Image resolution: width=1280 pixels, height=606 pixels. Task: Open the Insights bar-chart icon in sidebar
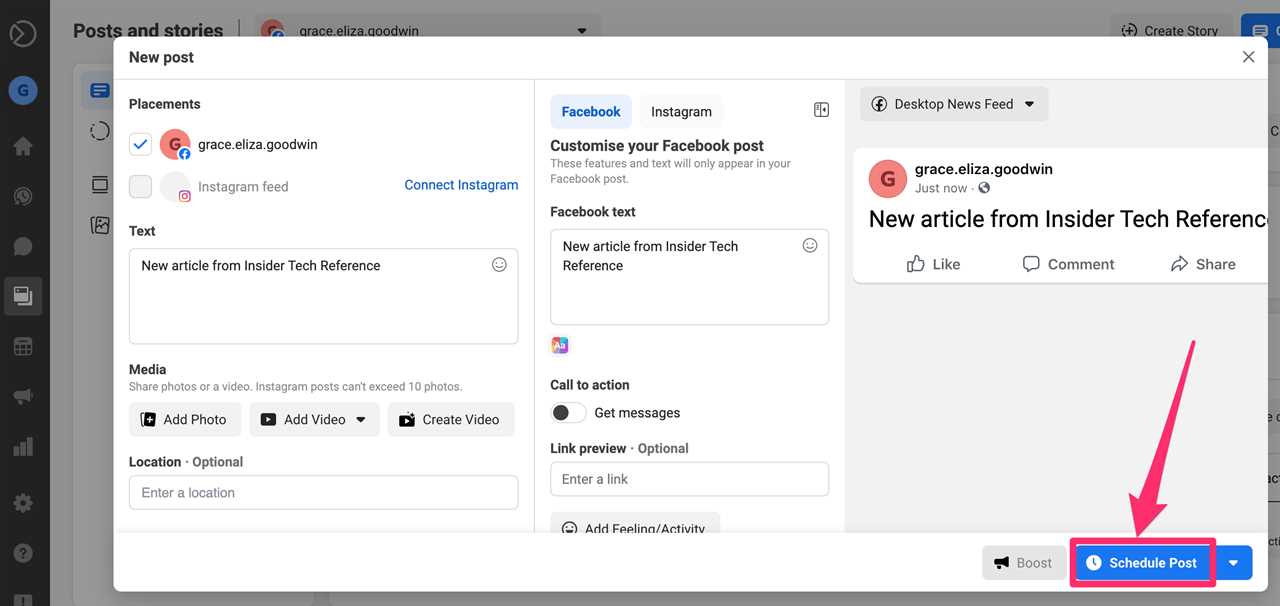coord(24,445)
